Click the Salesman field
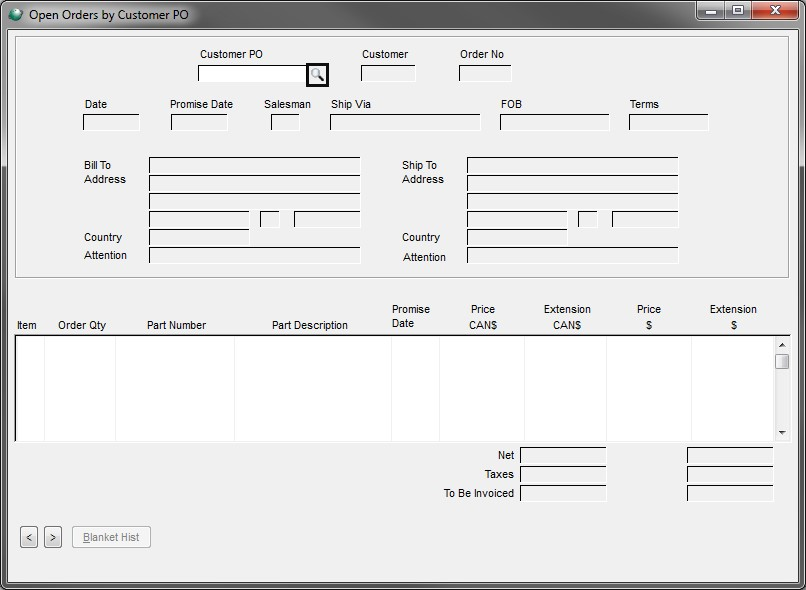806x590 pixels. tap(285, 123)
